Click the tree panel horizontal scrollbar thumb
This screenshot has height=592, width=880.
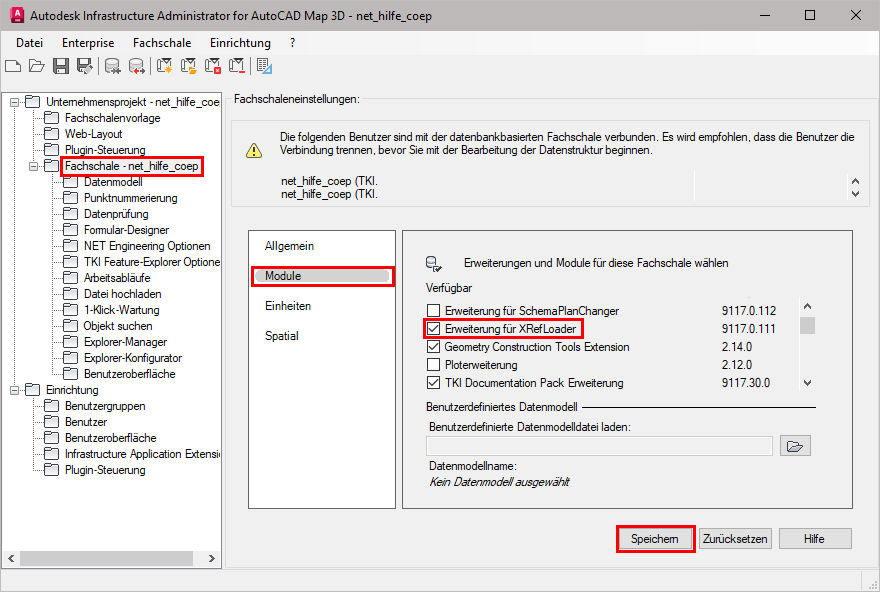coord(107,558)
